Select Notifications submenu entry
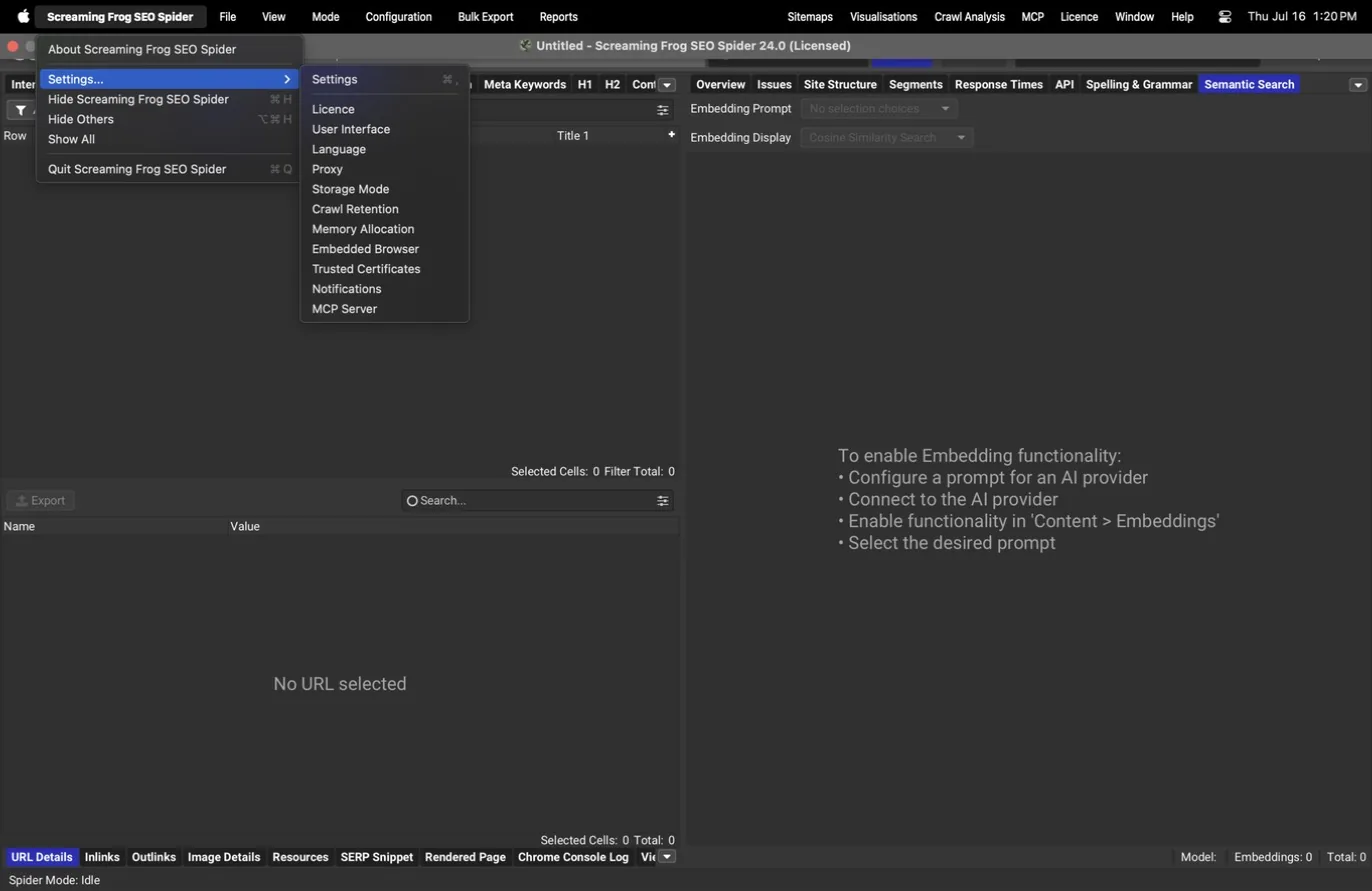The image size is (1372, 891). click(385, 289)
